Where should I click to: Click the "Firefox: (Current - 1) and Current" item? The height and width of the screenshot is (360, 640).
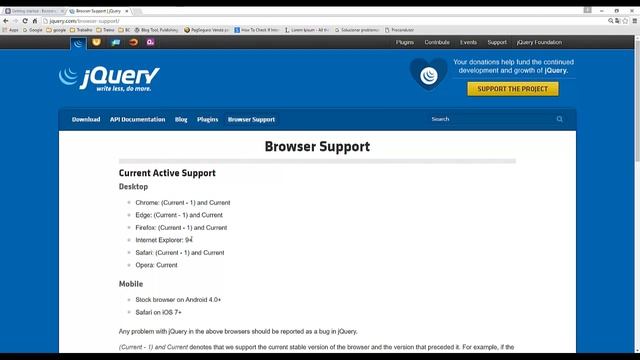(x=181, y=228)
